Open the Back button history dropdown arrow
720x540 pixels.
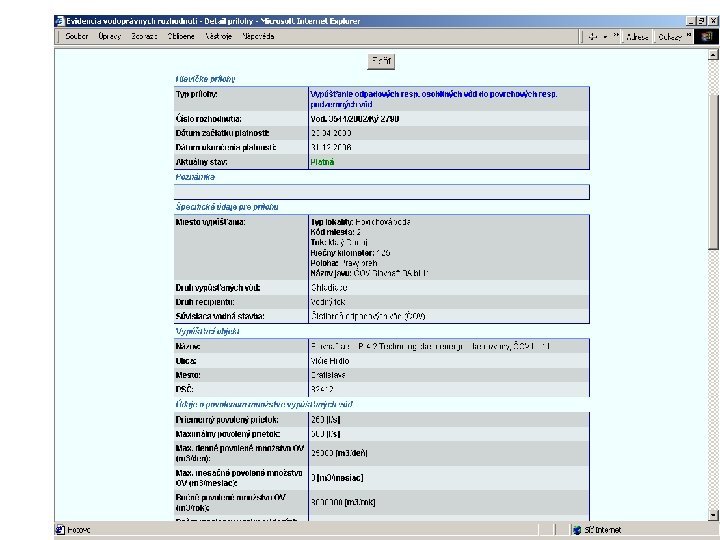(605, 36)
